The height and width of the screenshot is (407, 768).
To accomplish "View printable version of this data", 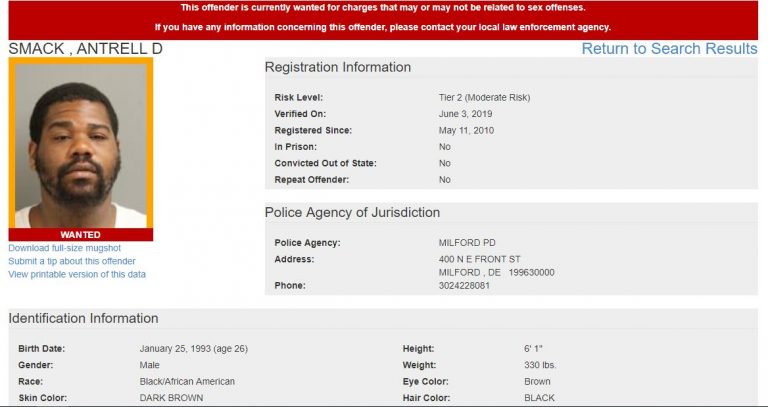I will pos(77,274).
